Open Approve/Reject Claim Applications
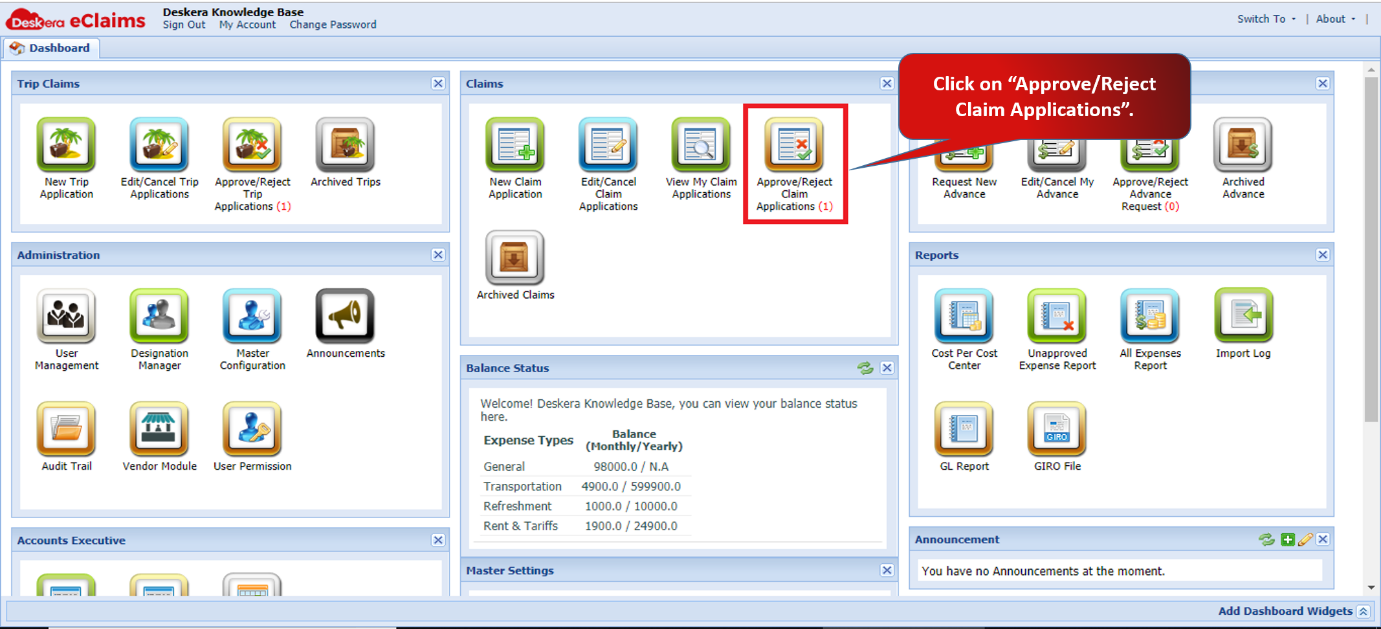 pyautogui.click(x=794, y=146)
